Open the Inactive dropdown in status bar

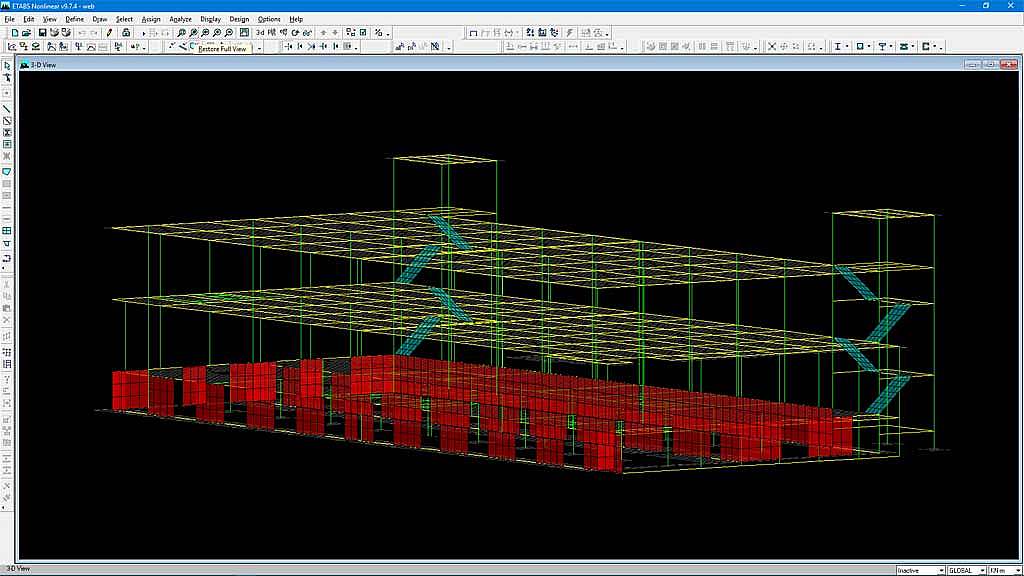[920, 570]
